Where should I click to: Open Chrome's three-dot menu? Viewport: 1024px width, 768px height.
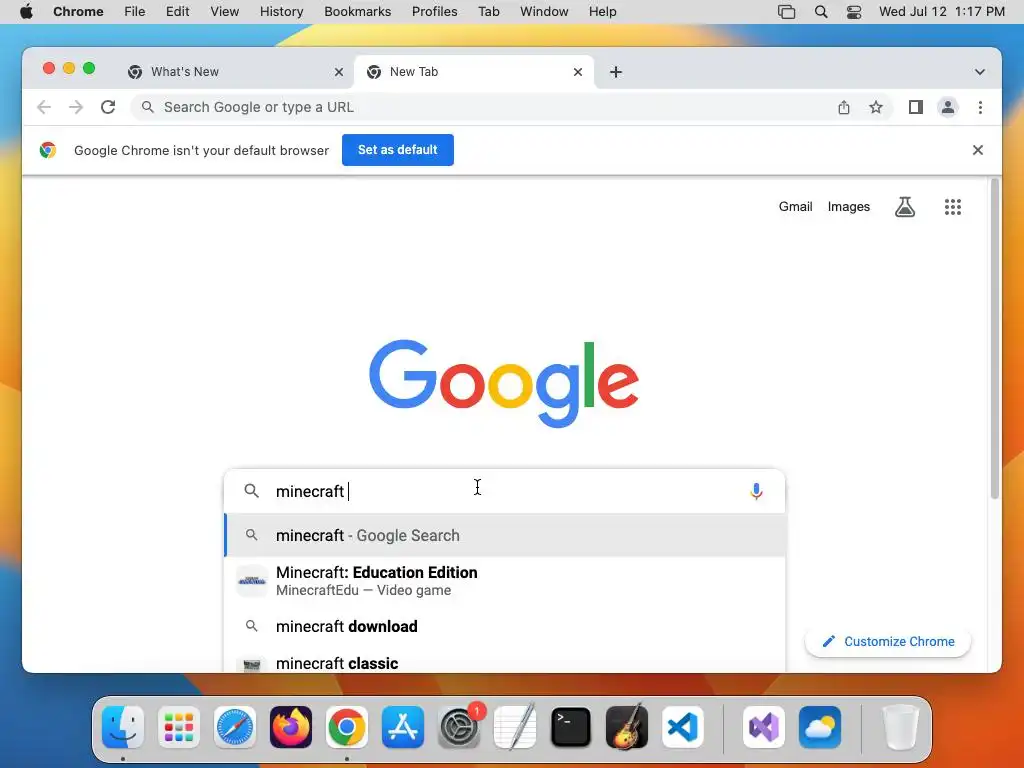[980, 107]
